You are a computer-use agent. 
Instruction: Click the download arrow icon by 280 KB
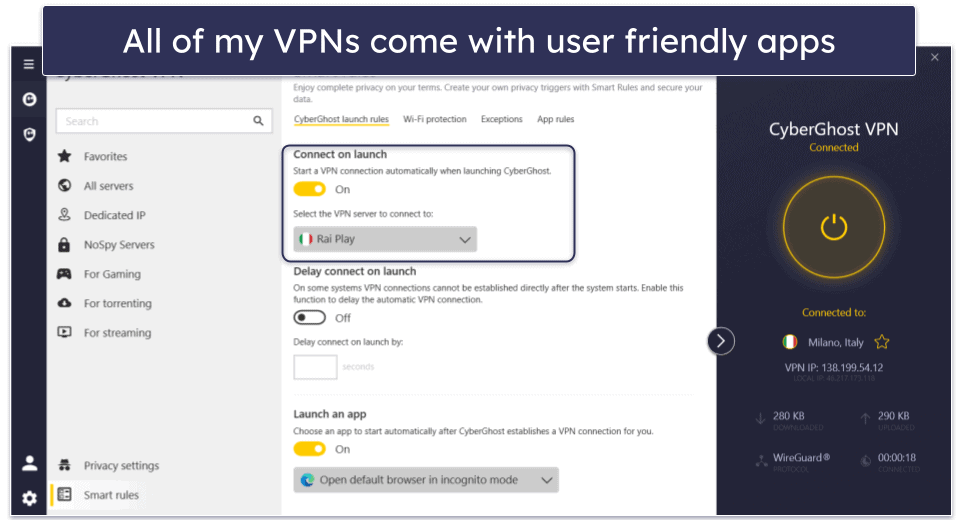click(761, 419)
